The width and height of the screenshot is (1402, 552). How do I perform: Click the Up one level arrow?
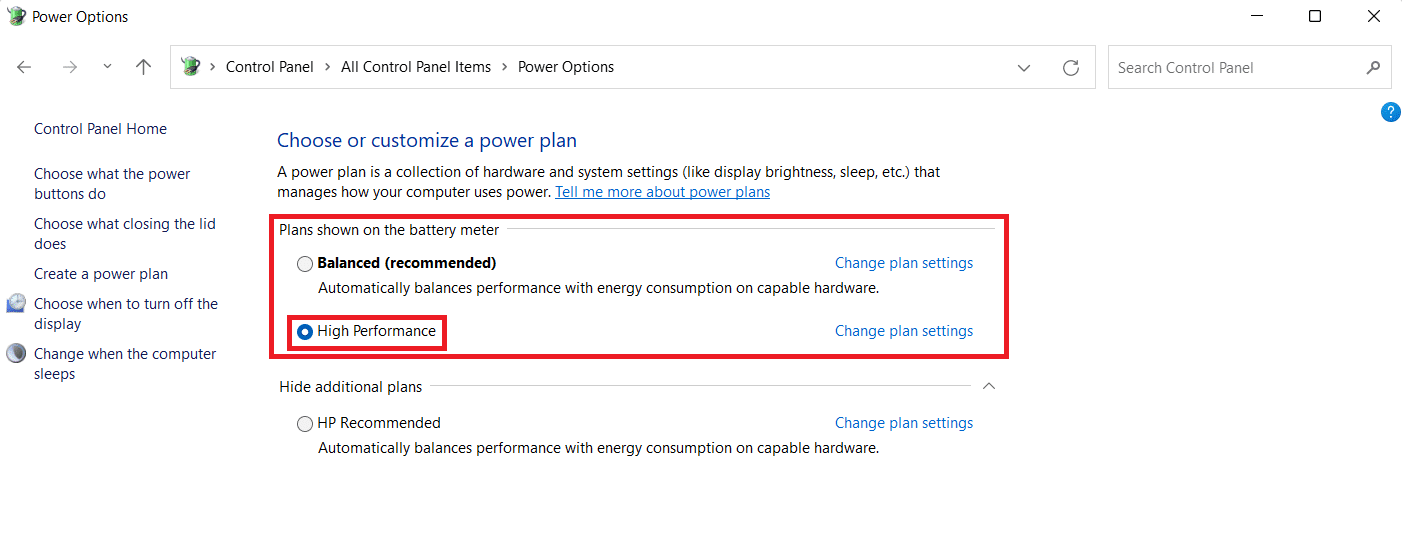tap(144, 67)
